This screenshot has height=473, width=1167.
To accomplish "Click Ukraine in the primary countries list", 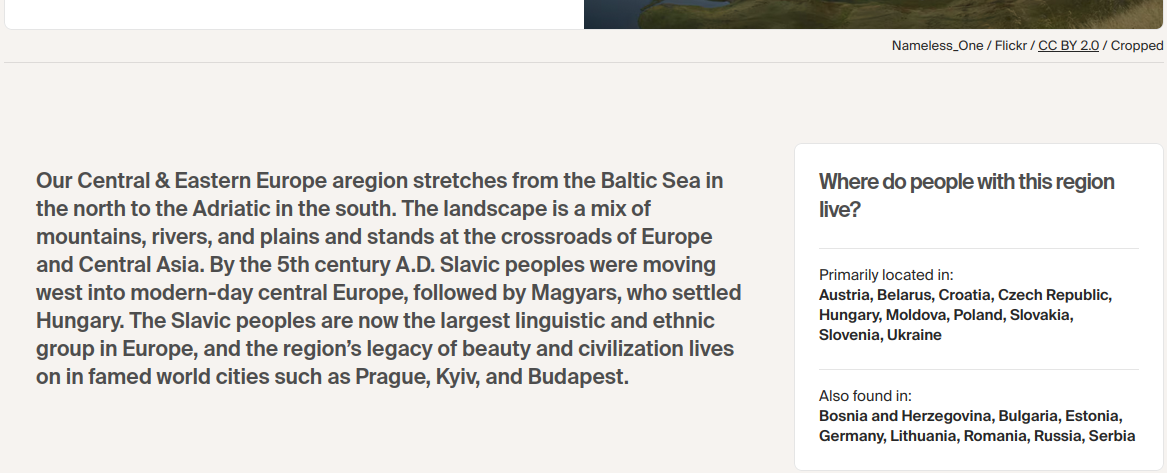I will point(914,335).
